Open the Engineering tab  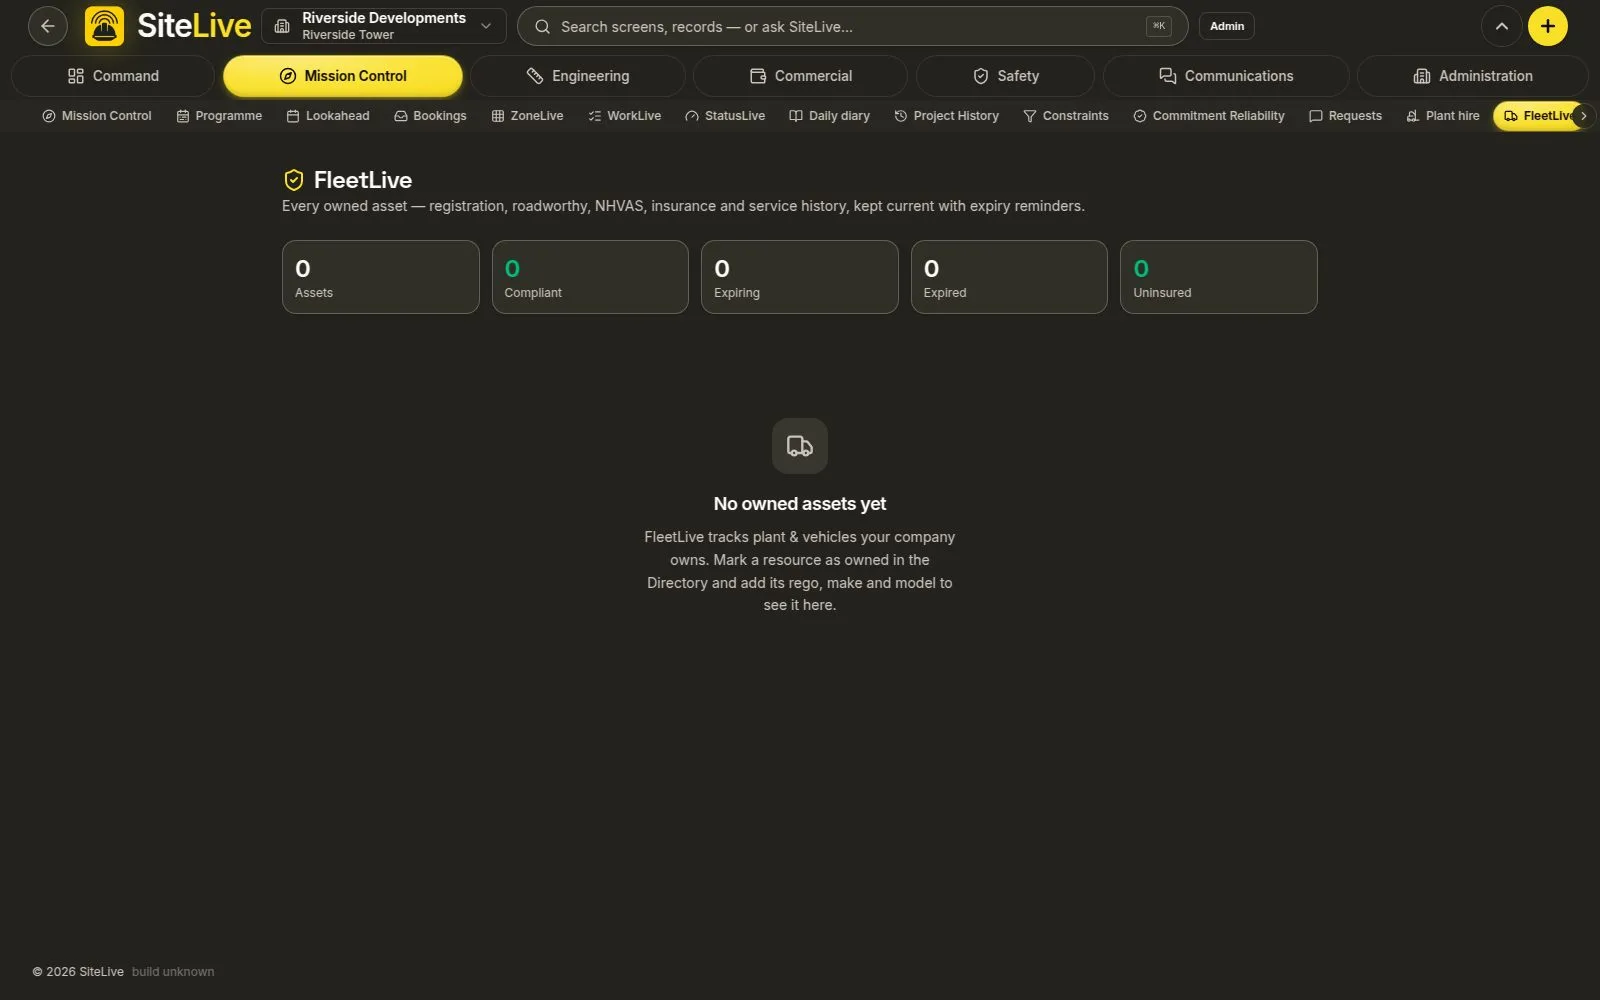pos(578,76)
